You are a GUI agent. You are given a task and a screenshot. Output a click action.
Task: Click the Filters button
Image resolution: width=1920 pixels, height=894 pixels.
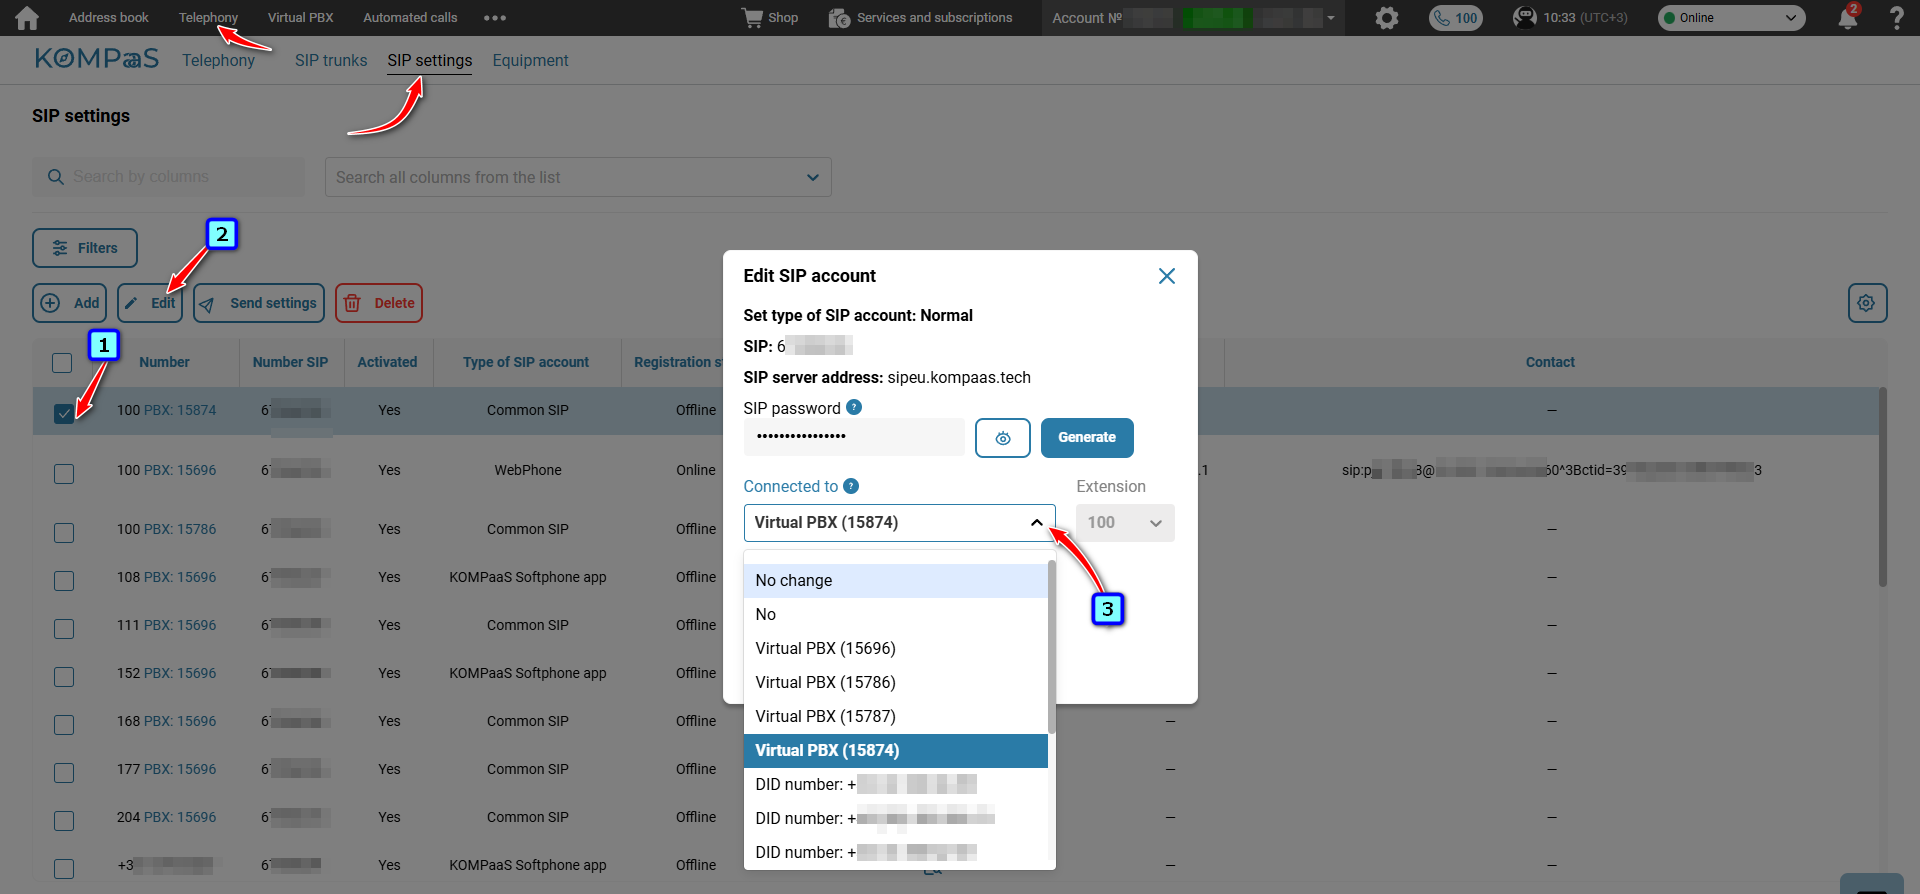point(85,248)
